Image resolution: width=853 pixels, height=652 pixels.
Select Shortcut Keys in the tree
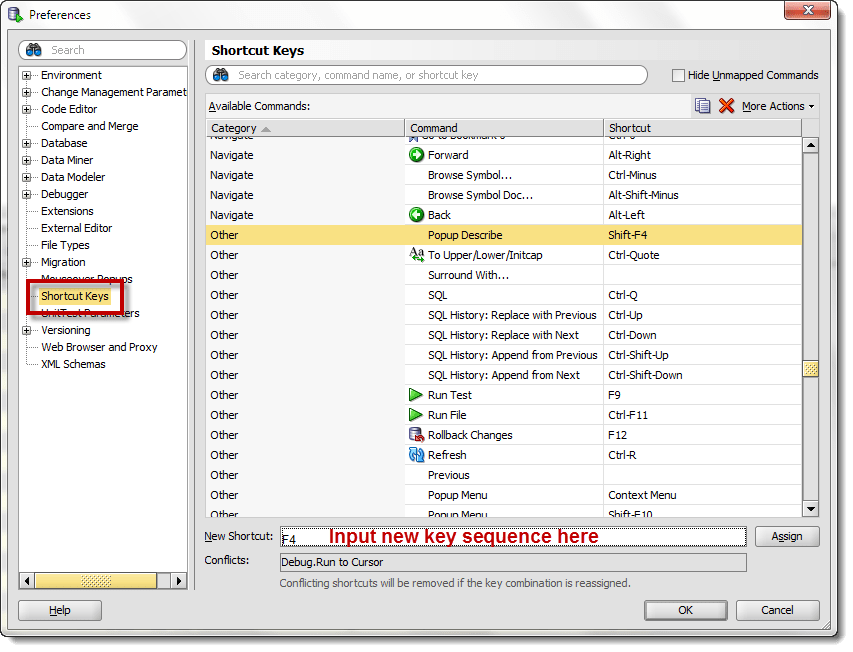tap(75, 296)
